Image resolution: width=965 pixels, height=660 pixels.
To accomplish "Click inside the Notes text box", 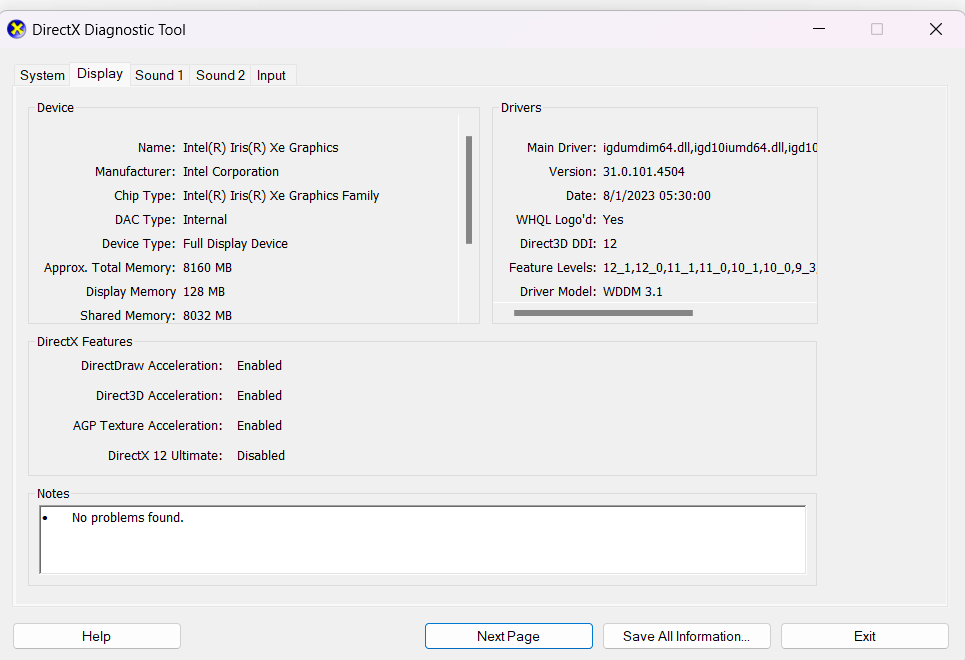I will click(x=423, y=540).
